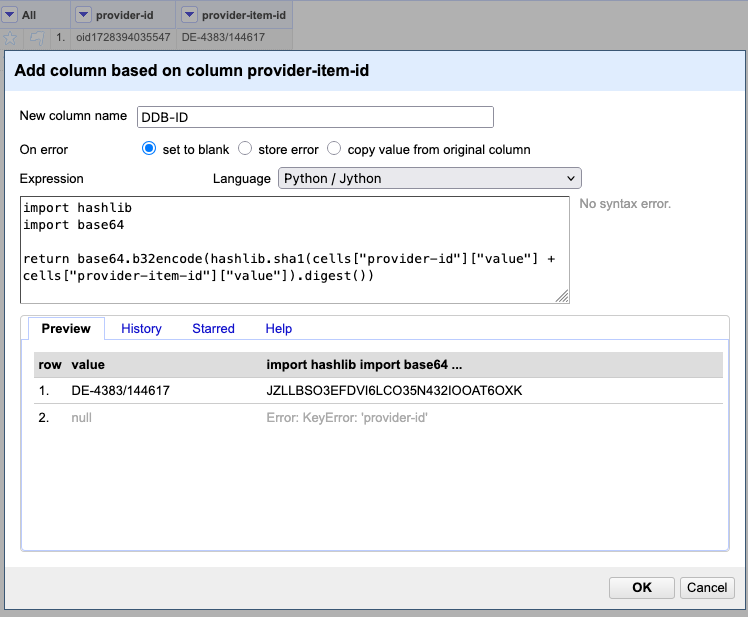Select the 'set to blank' radio option
Screen dimensions: 748x617
[149, 149]
